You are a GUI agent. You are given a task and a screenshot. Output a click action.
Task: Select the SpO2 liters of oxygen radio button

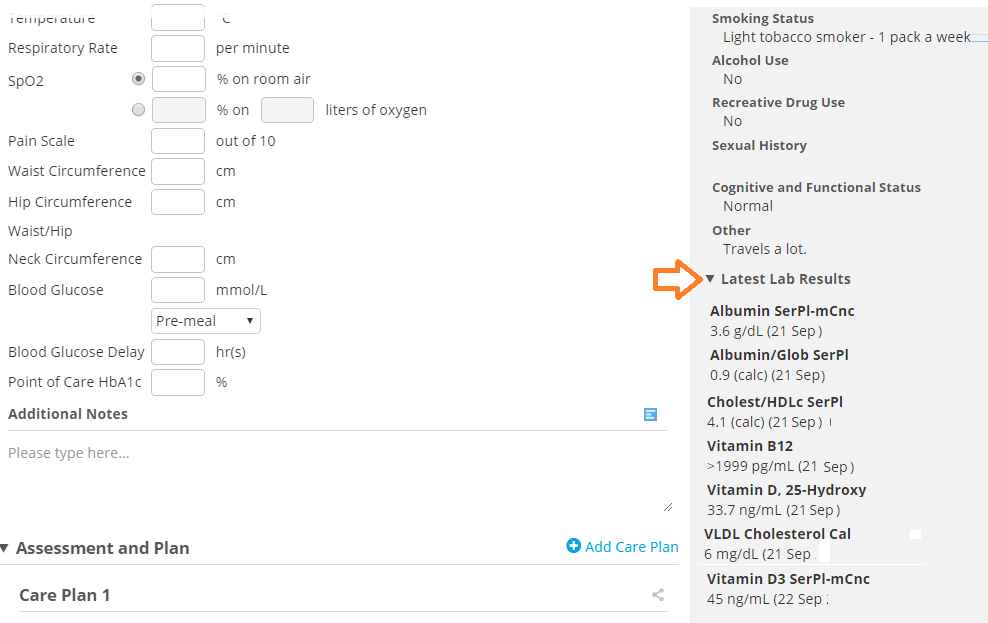coord(138,110)
